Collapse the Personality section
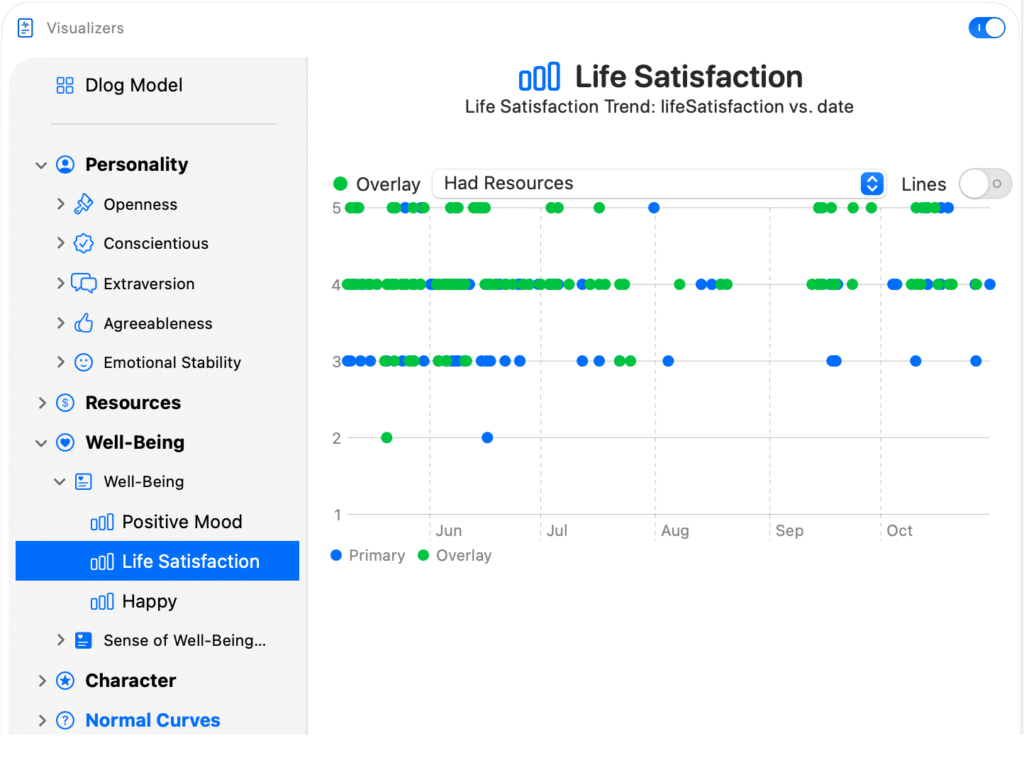The height and width of the screenshot is (760, 1024). pyautogui.click(x=41, y=165)
